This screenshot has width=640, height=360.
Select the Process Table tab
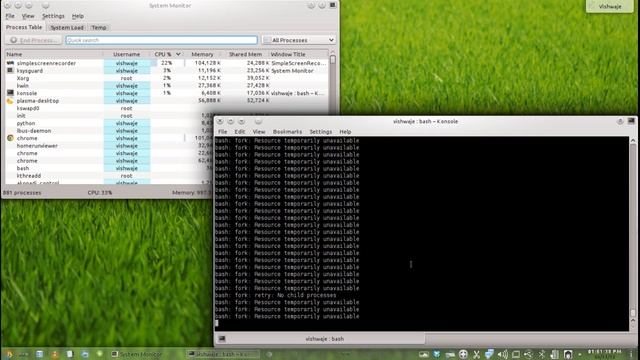click(x=24, y=27)
